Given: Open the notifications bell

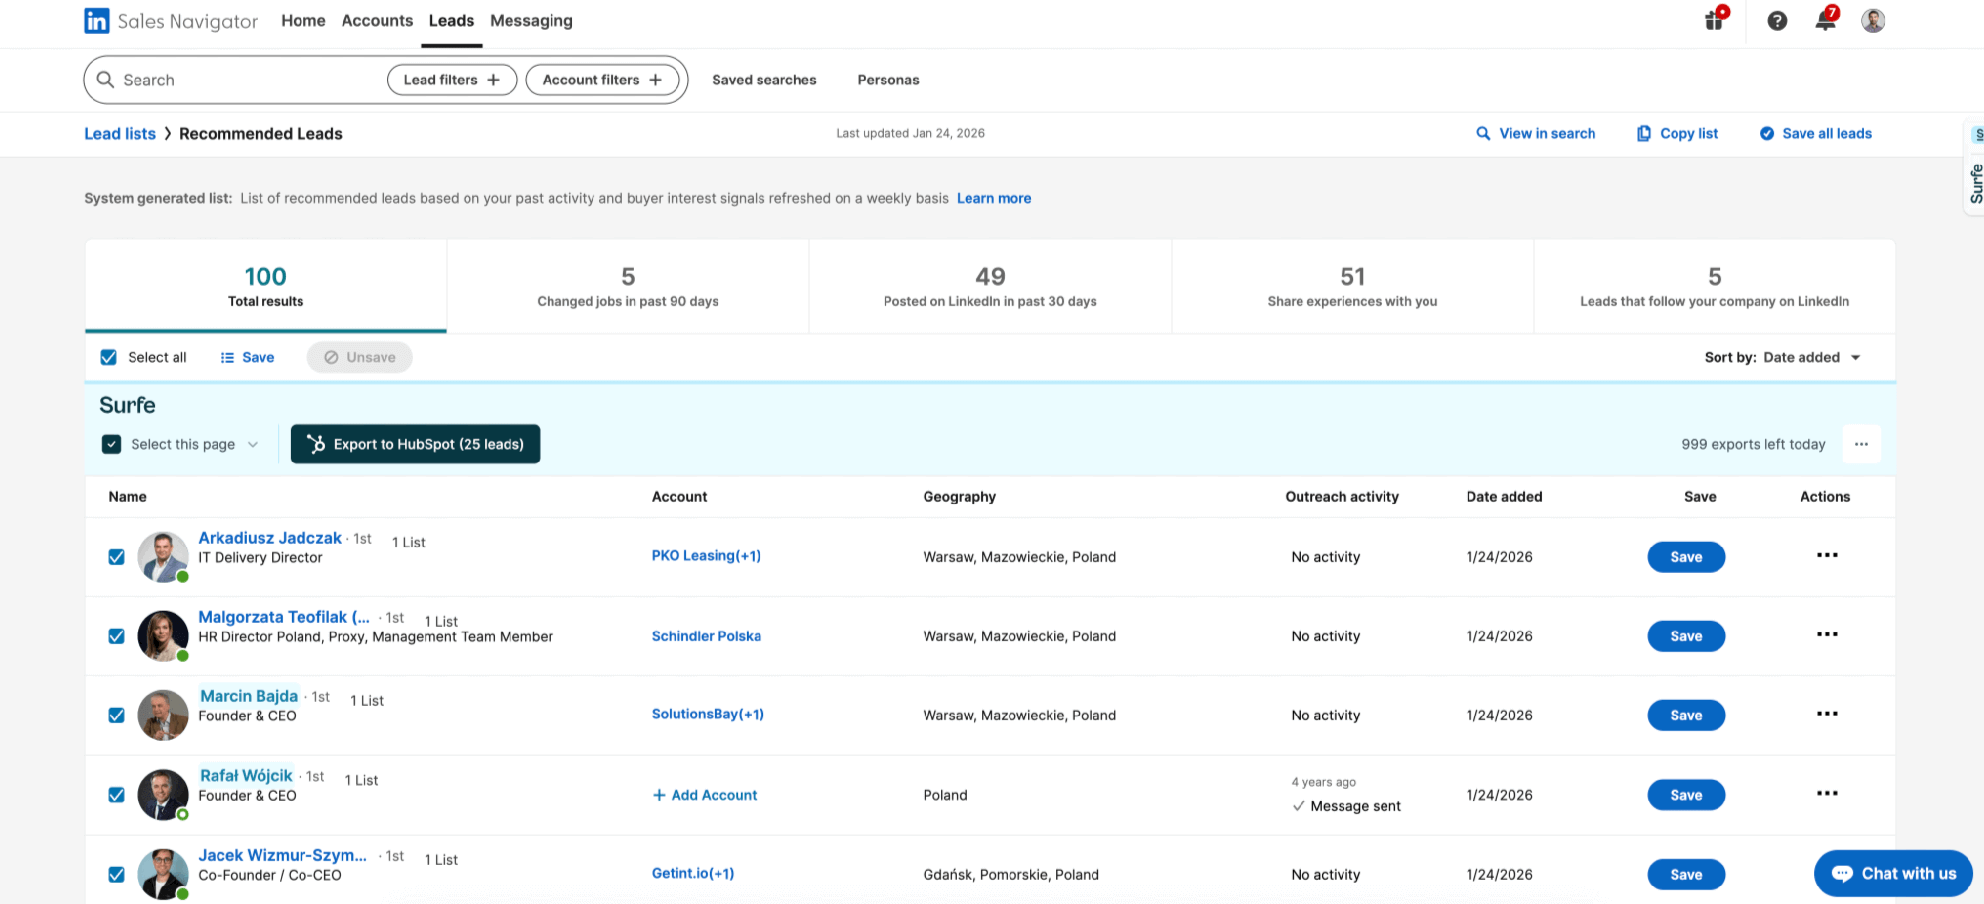Looking at the screenshot, I should (1824, 20).
